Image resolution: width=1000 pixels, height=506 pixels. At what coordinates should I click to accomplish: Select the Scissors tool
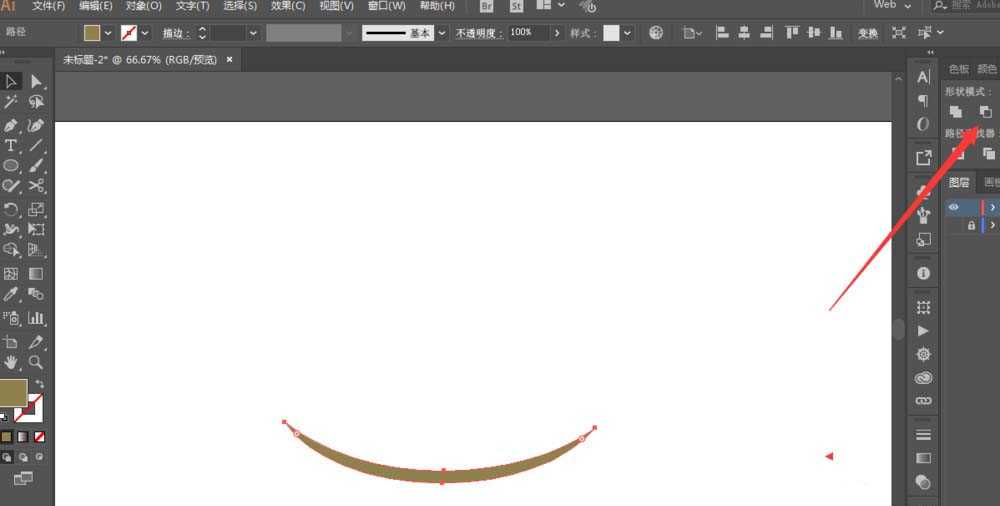click(36, 186)
